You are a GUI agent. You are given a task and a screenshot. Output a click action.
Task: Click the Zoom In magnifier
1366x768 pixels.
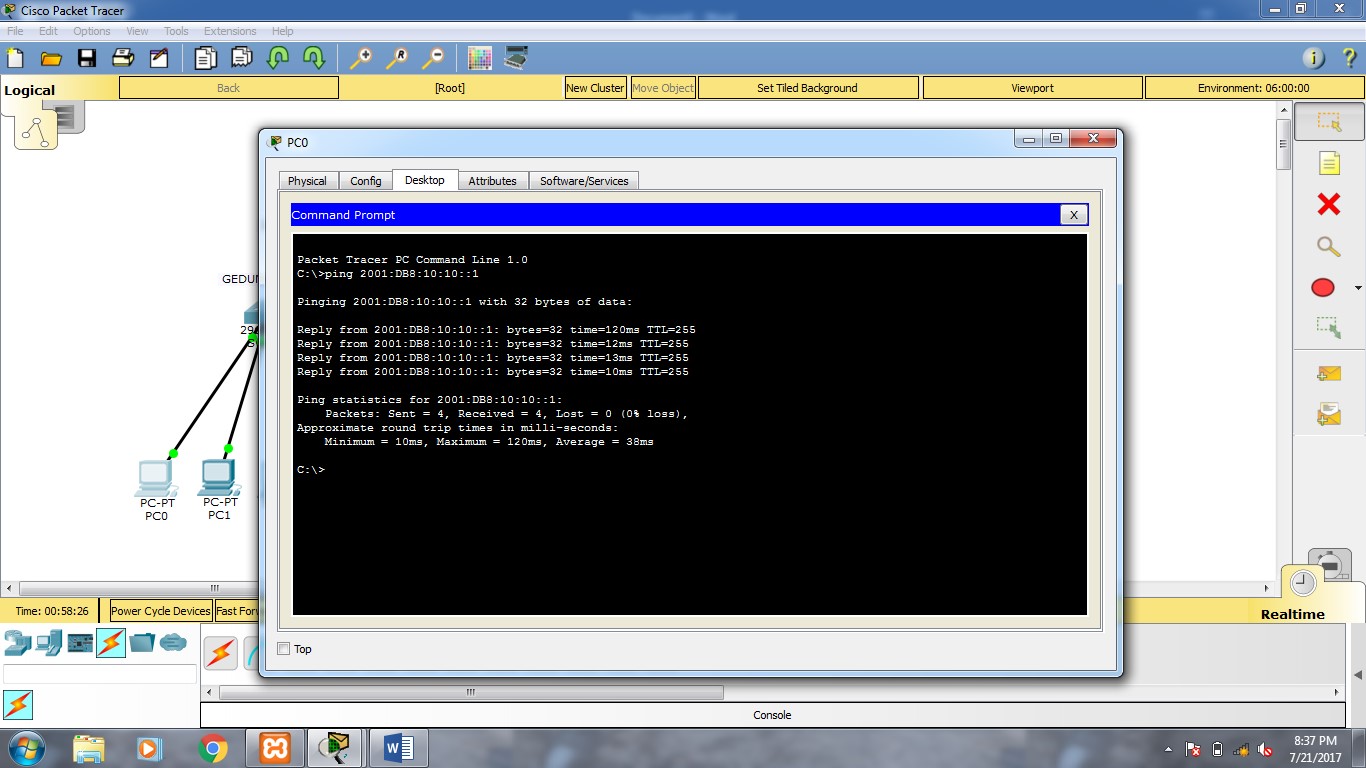tap(361, 58)
